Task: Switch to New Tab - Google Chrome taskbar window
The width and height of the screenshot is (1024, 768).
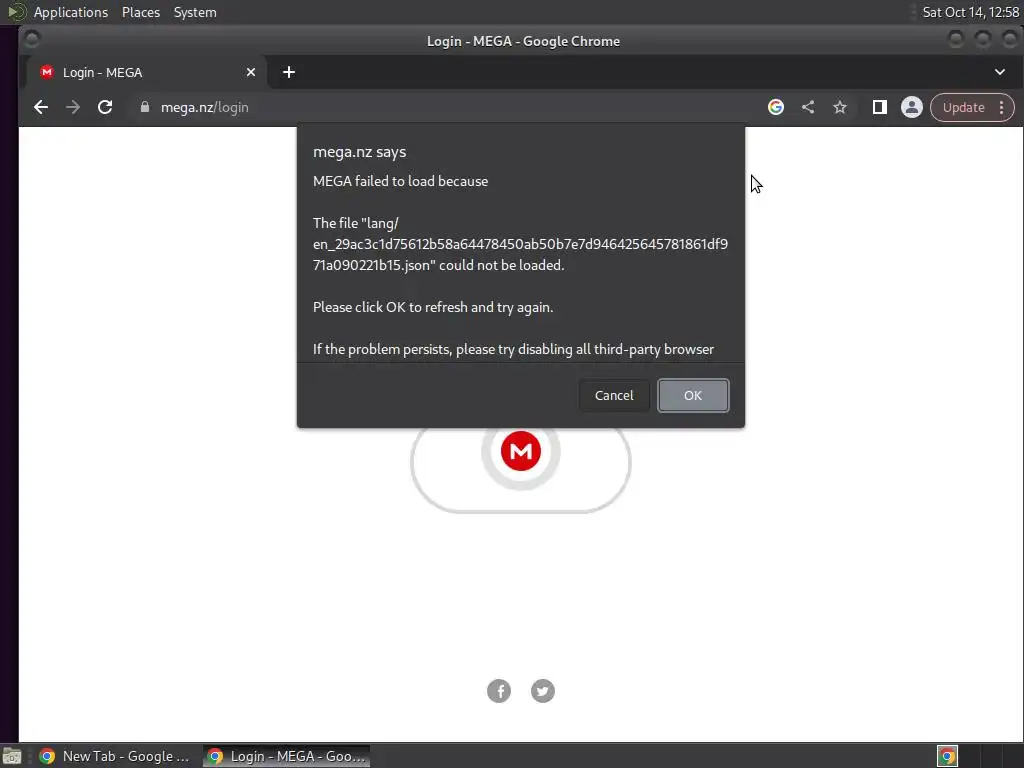Action: pyautogui.click(x=115, y=756)
